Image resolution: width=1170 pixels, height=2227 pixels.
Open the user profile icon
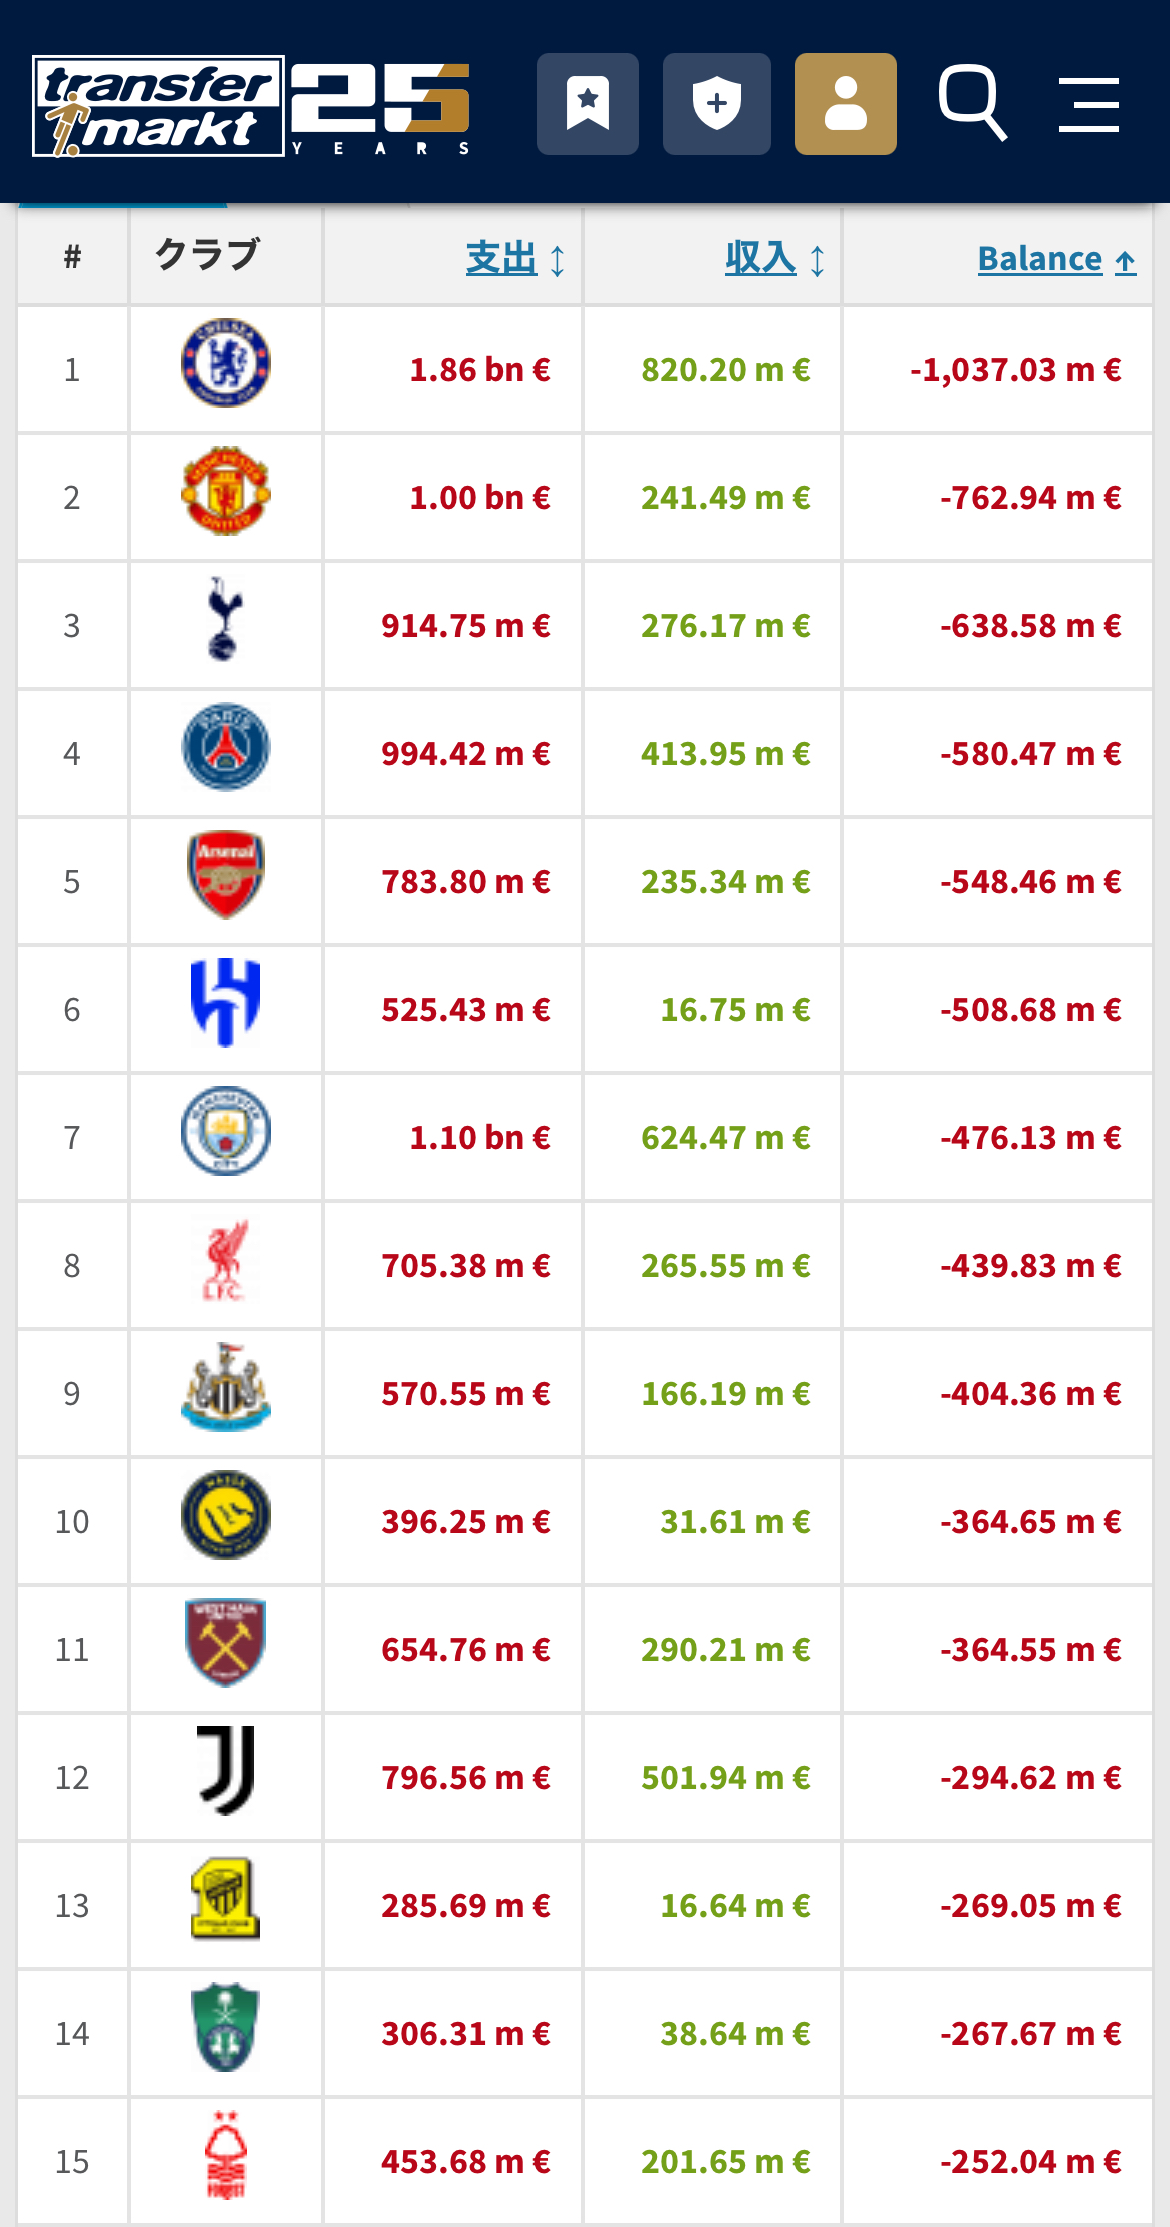click(x=846, y=104)
